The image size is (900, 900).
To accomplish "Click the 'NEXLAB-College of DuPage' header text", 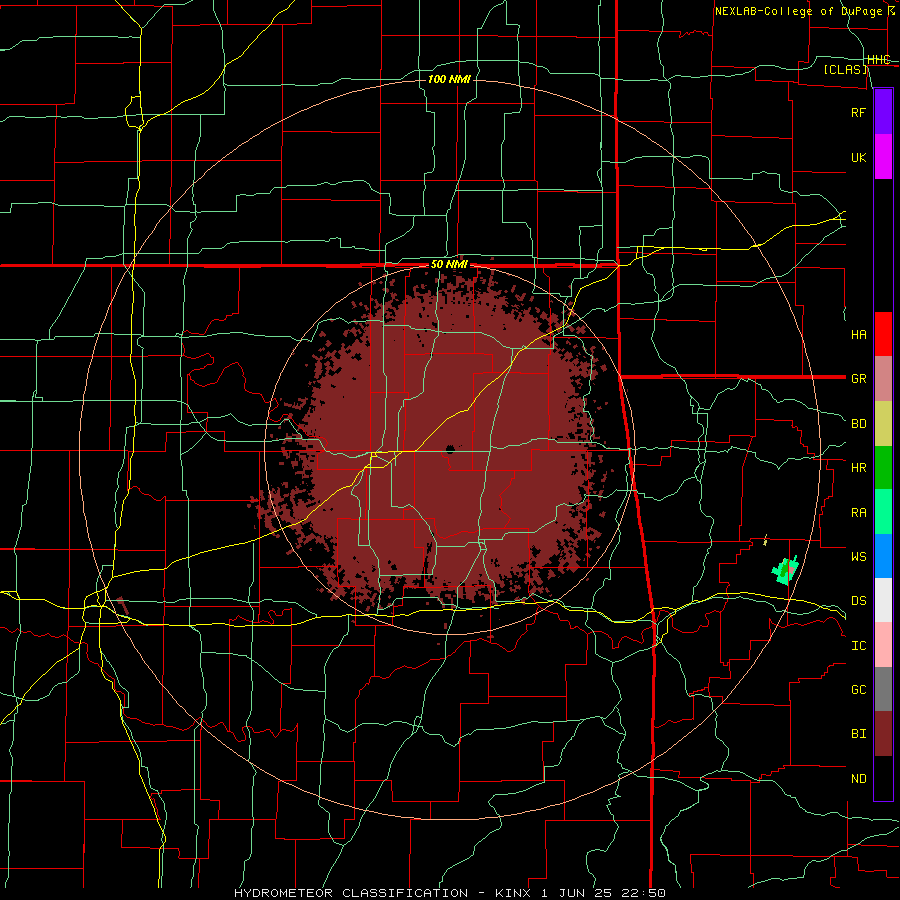I will pyautogui.click(x=798, y=11).
